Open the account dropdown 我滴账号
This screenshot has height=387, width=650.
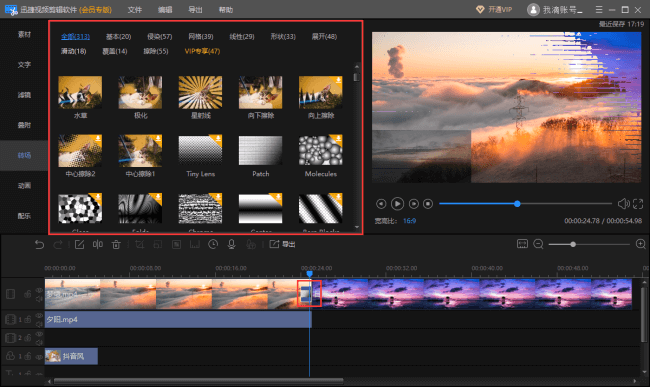click(x=555, y=10)
